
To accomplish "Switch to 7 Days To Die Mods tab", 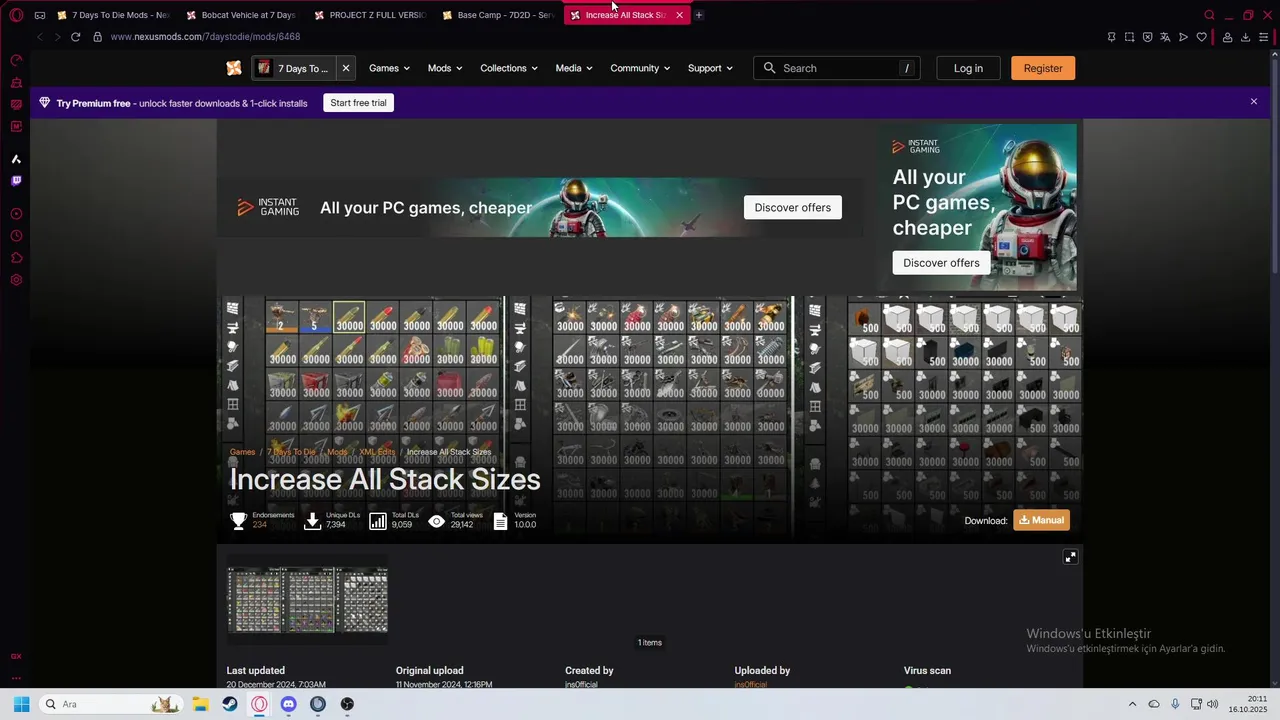I will pyautogui.click(x=113, y=15).
